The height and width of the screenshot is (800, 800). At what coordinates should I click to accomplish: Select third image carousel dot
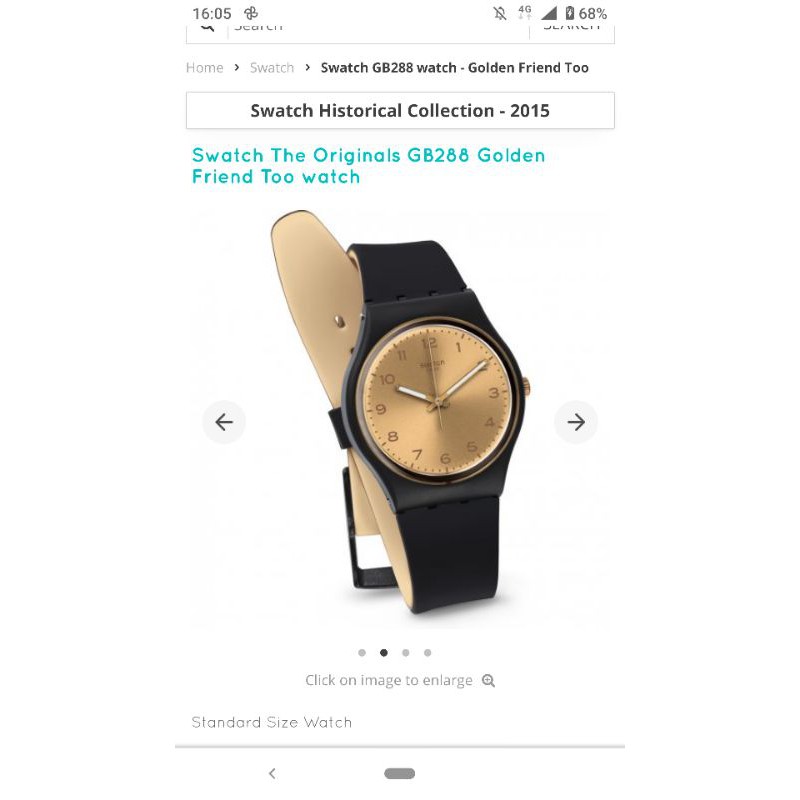406,653
